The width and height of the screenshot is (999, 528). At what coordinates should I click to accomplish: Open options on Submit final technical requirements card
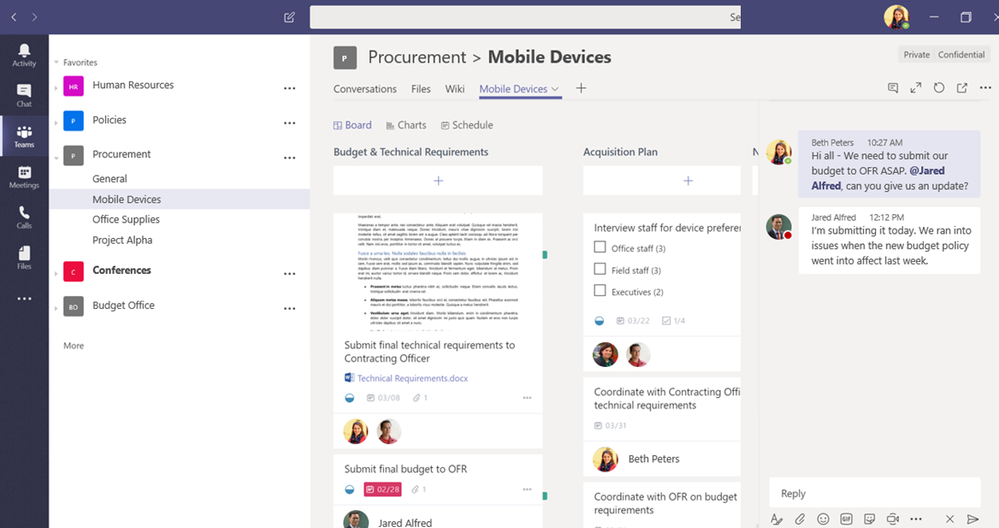tap(527, 397)
